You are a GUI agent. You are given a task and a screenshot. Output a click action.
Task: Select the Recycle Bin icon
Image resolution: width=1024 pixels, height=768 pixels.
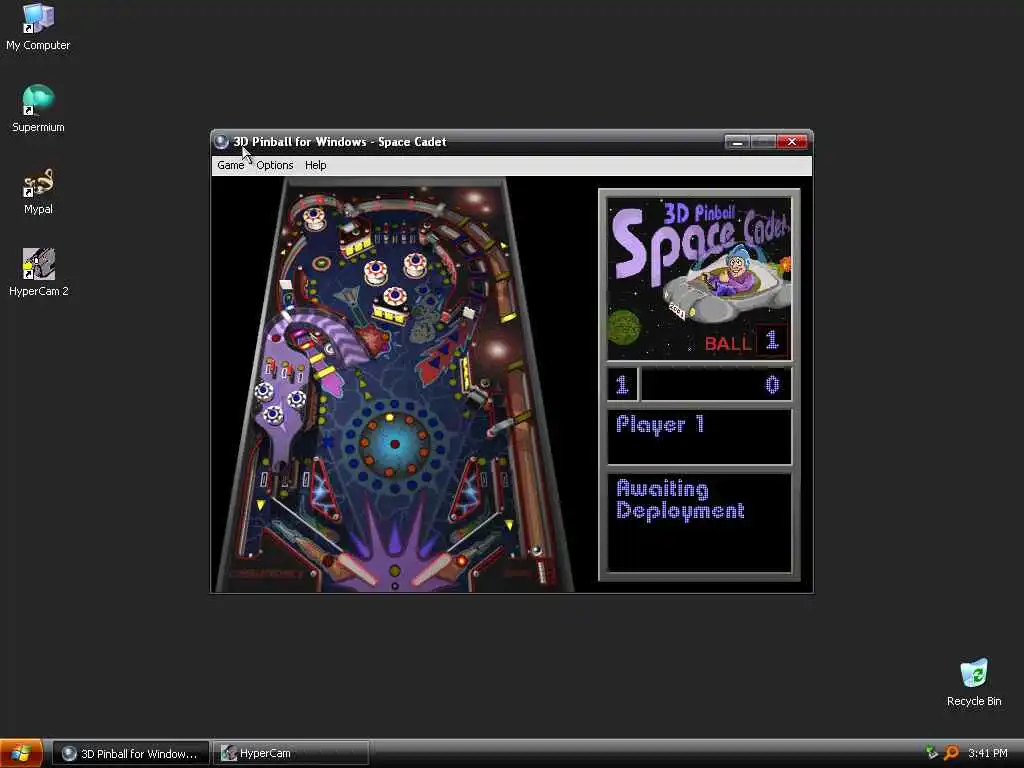[974, 682]
